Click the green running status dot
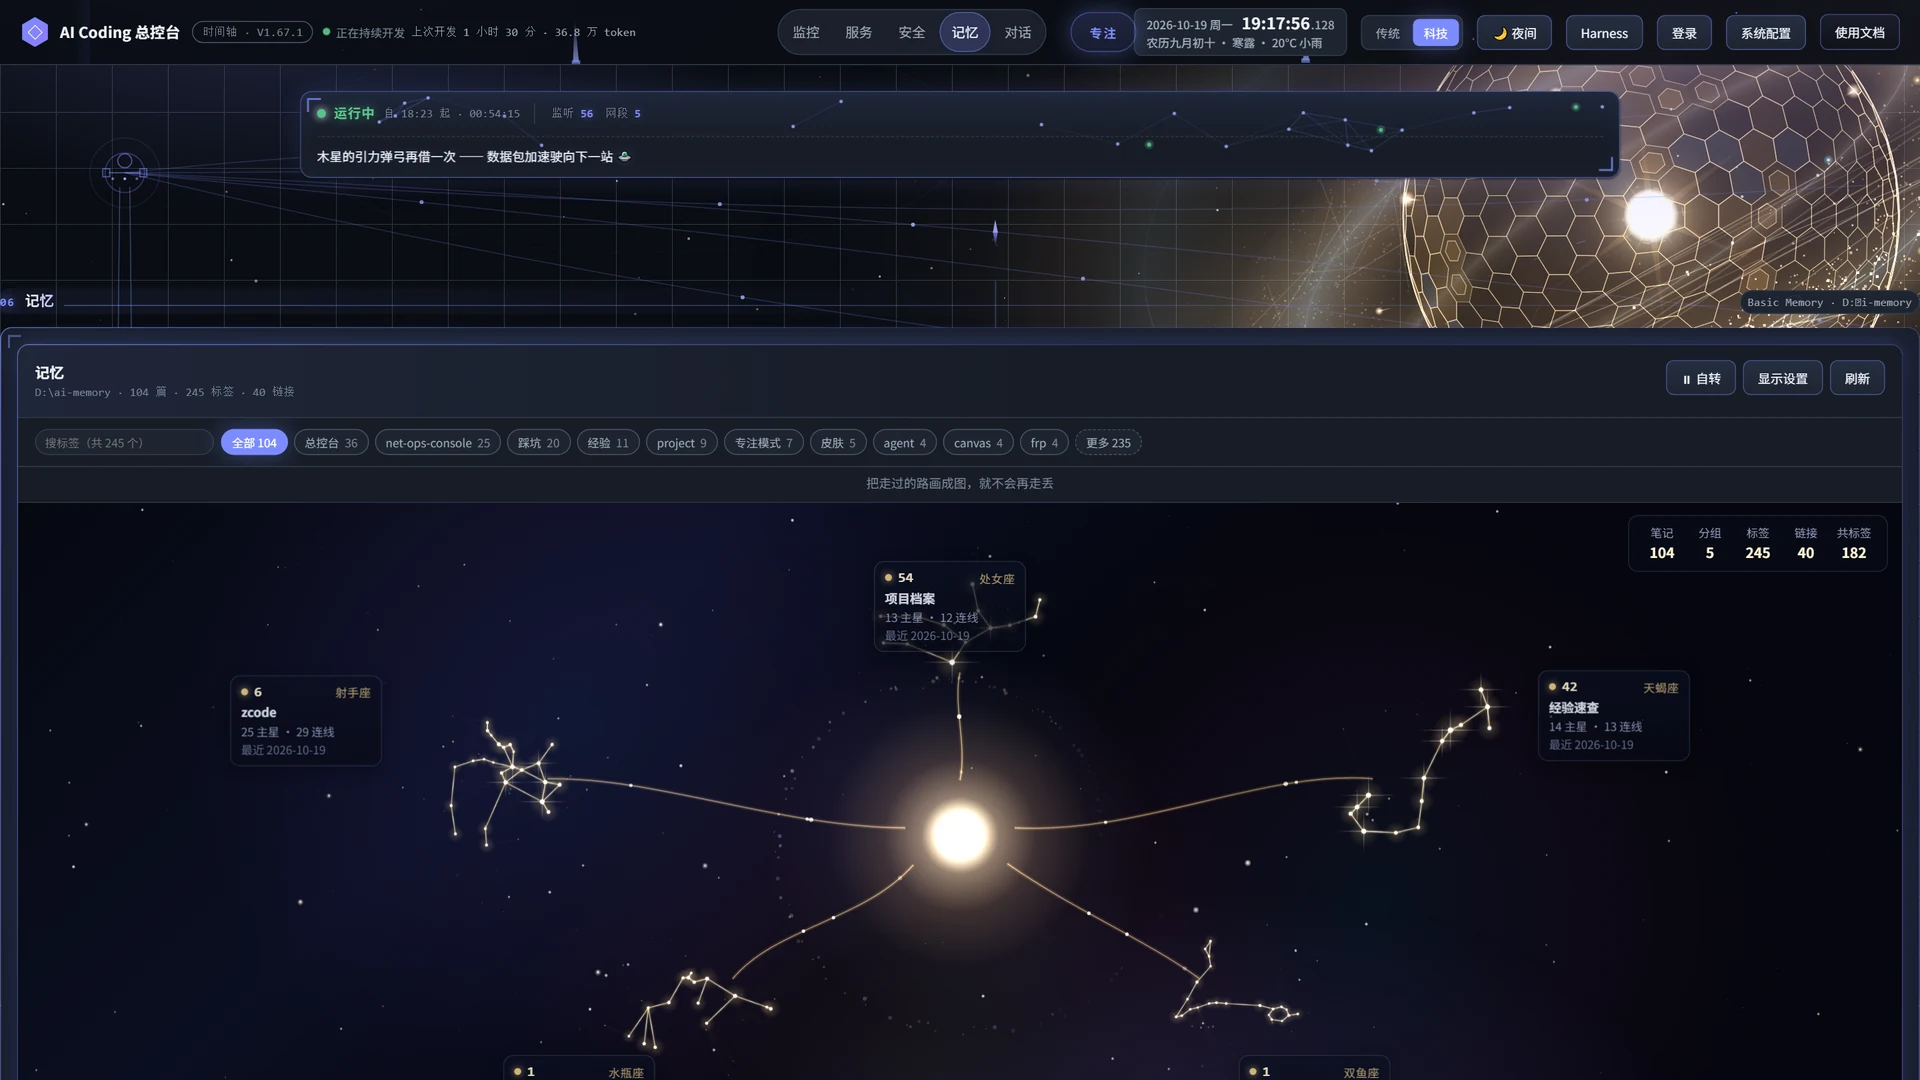1920x1080 pixels. tap(322, 113)
